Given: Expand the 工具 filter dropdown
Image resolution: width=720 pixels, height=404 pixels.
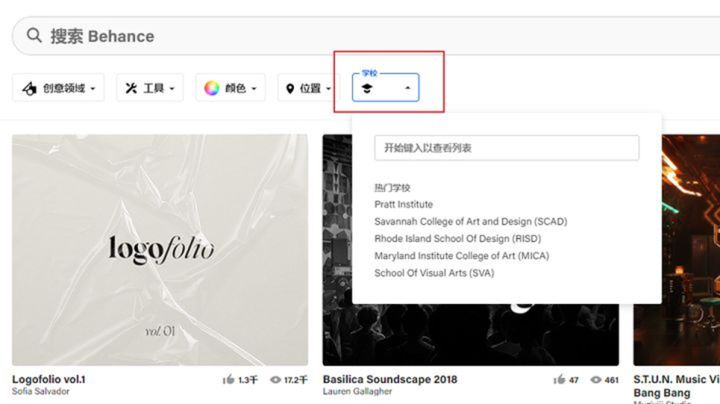Looking at the screenshot, I should click(x=150, y=88).
